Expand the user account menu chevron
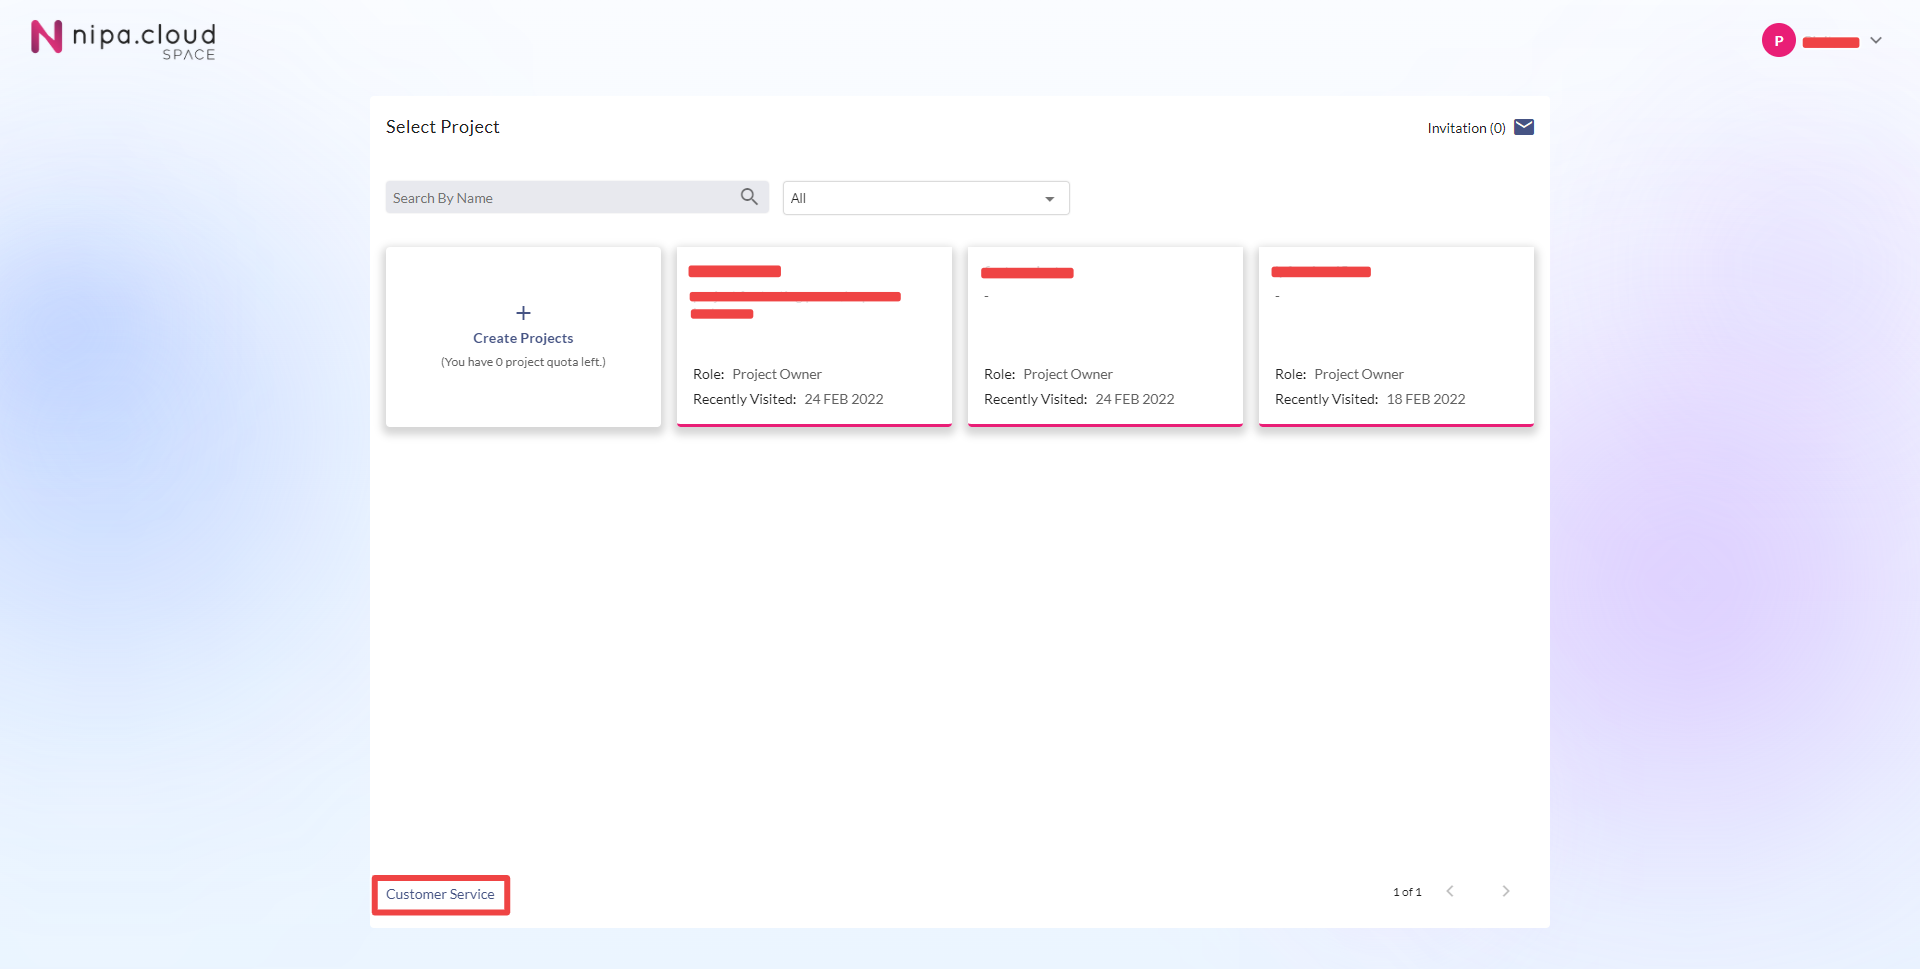The image size is (1920, 969). point(1876,41)
